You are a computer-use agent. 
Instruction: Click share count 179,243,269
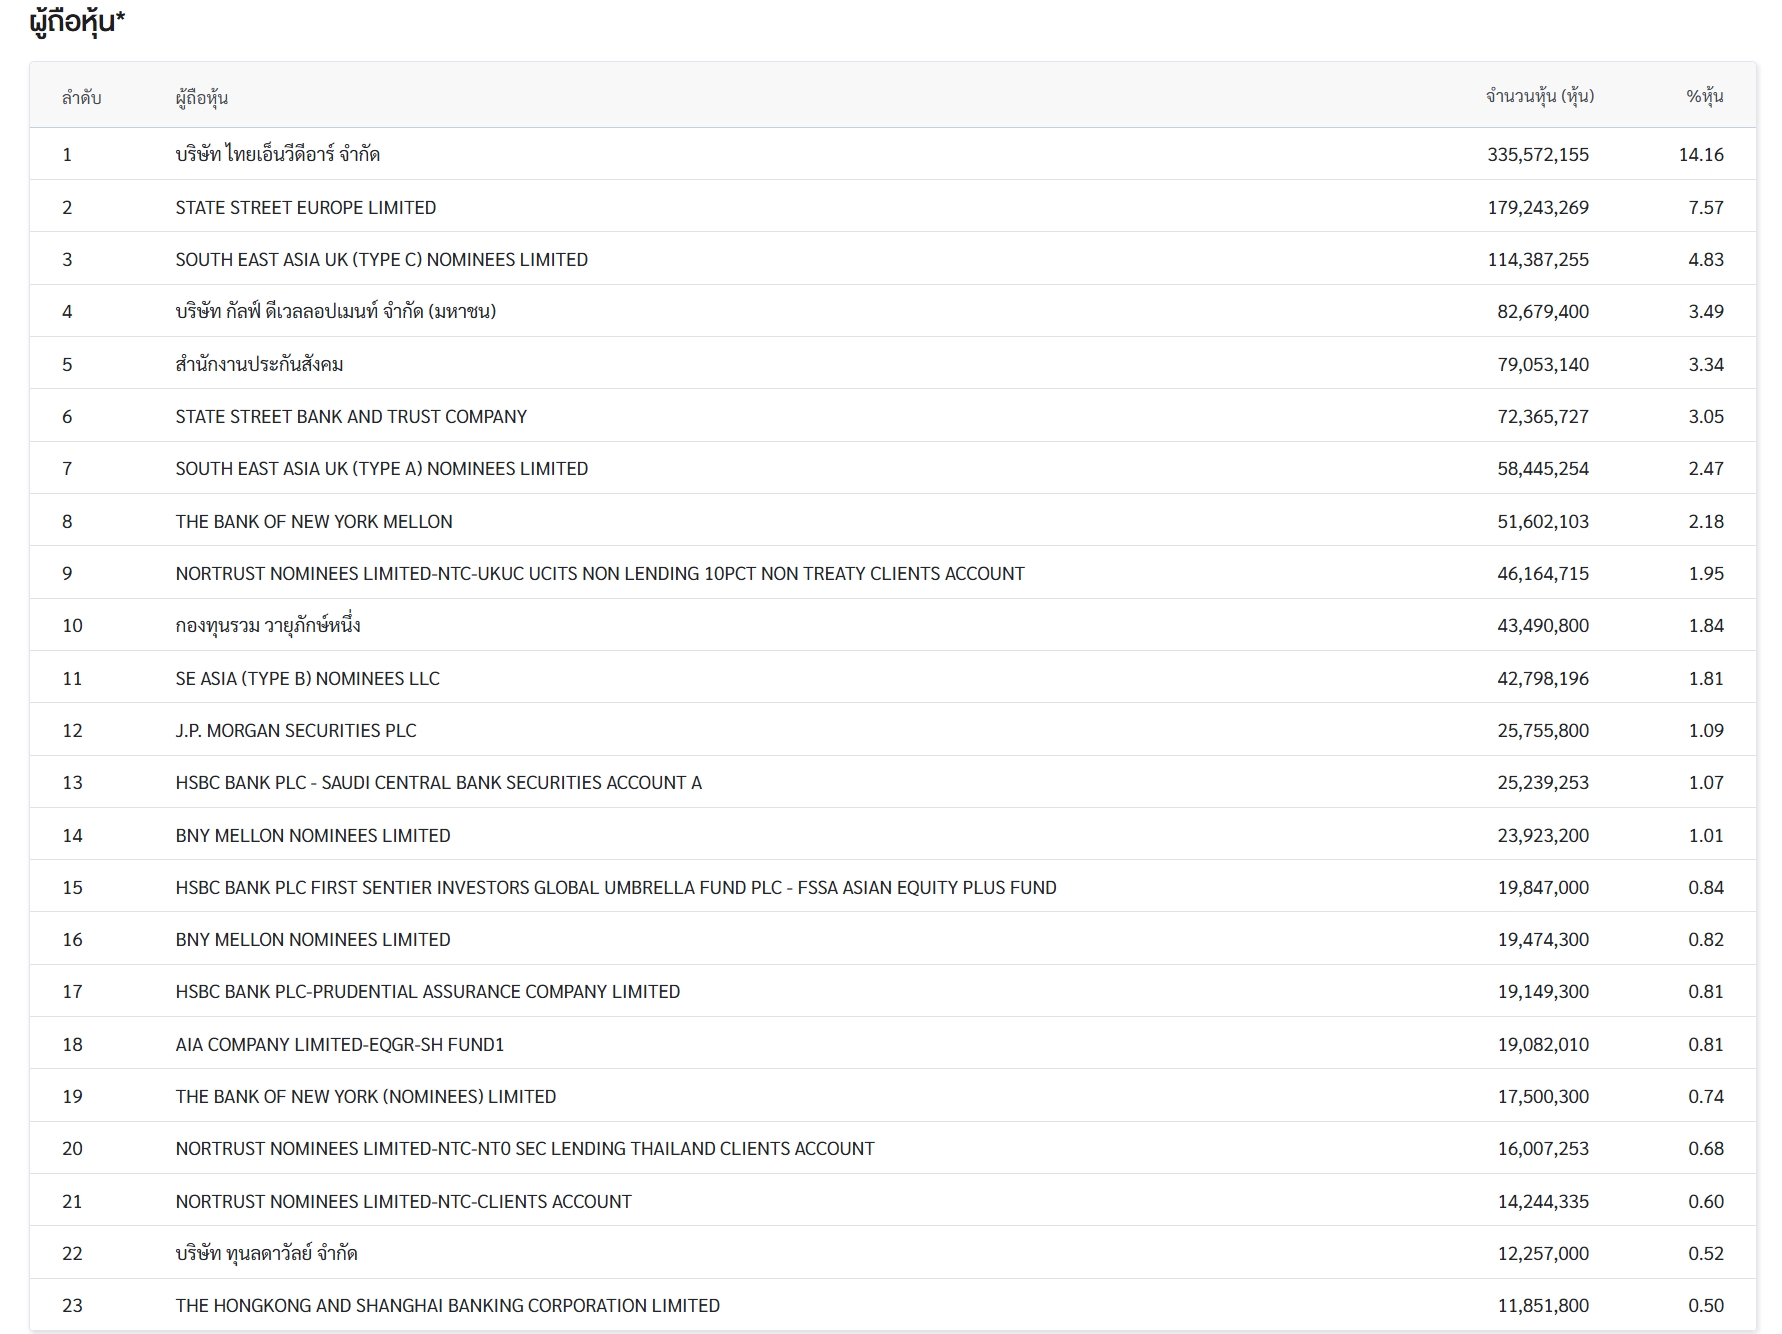pos(1538,207)
